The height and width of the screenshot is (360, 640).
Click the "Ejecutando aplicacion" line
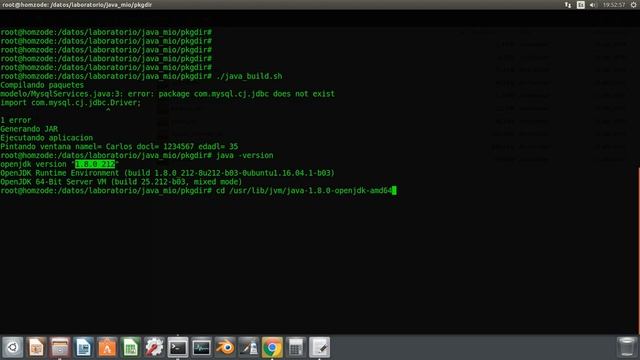click(x=47, y=138)
